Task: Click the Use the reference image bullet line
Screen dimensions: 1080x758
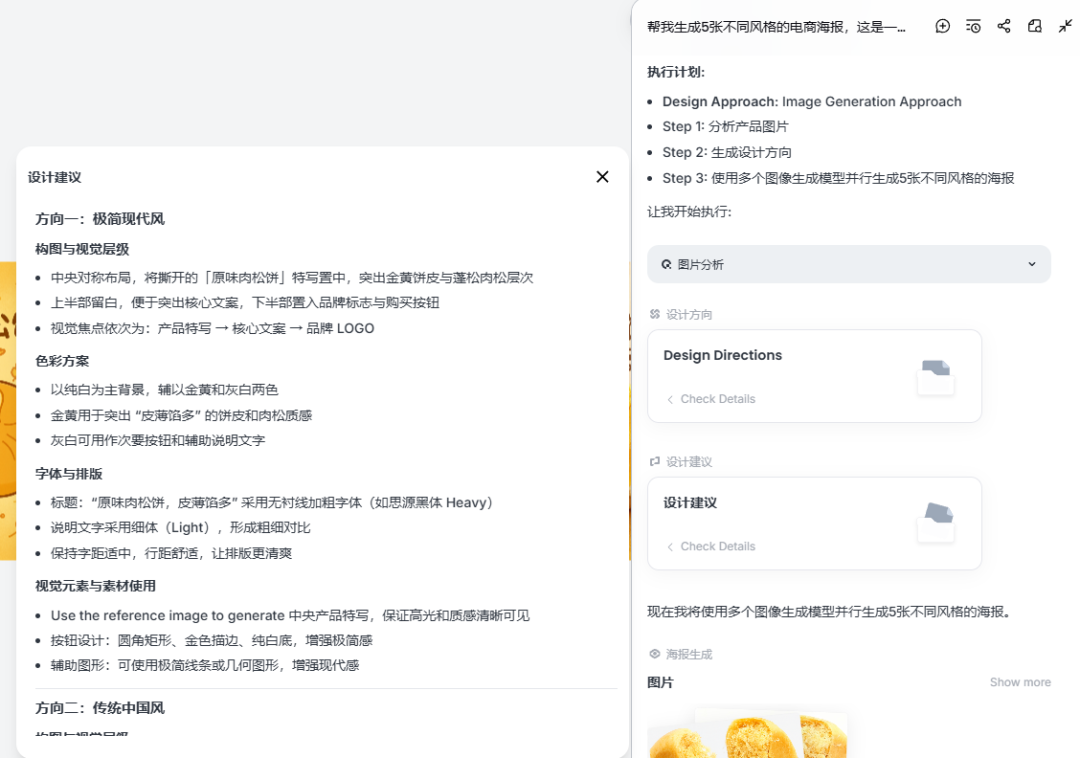Action: coord(290,615)
